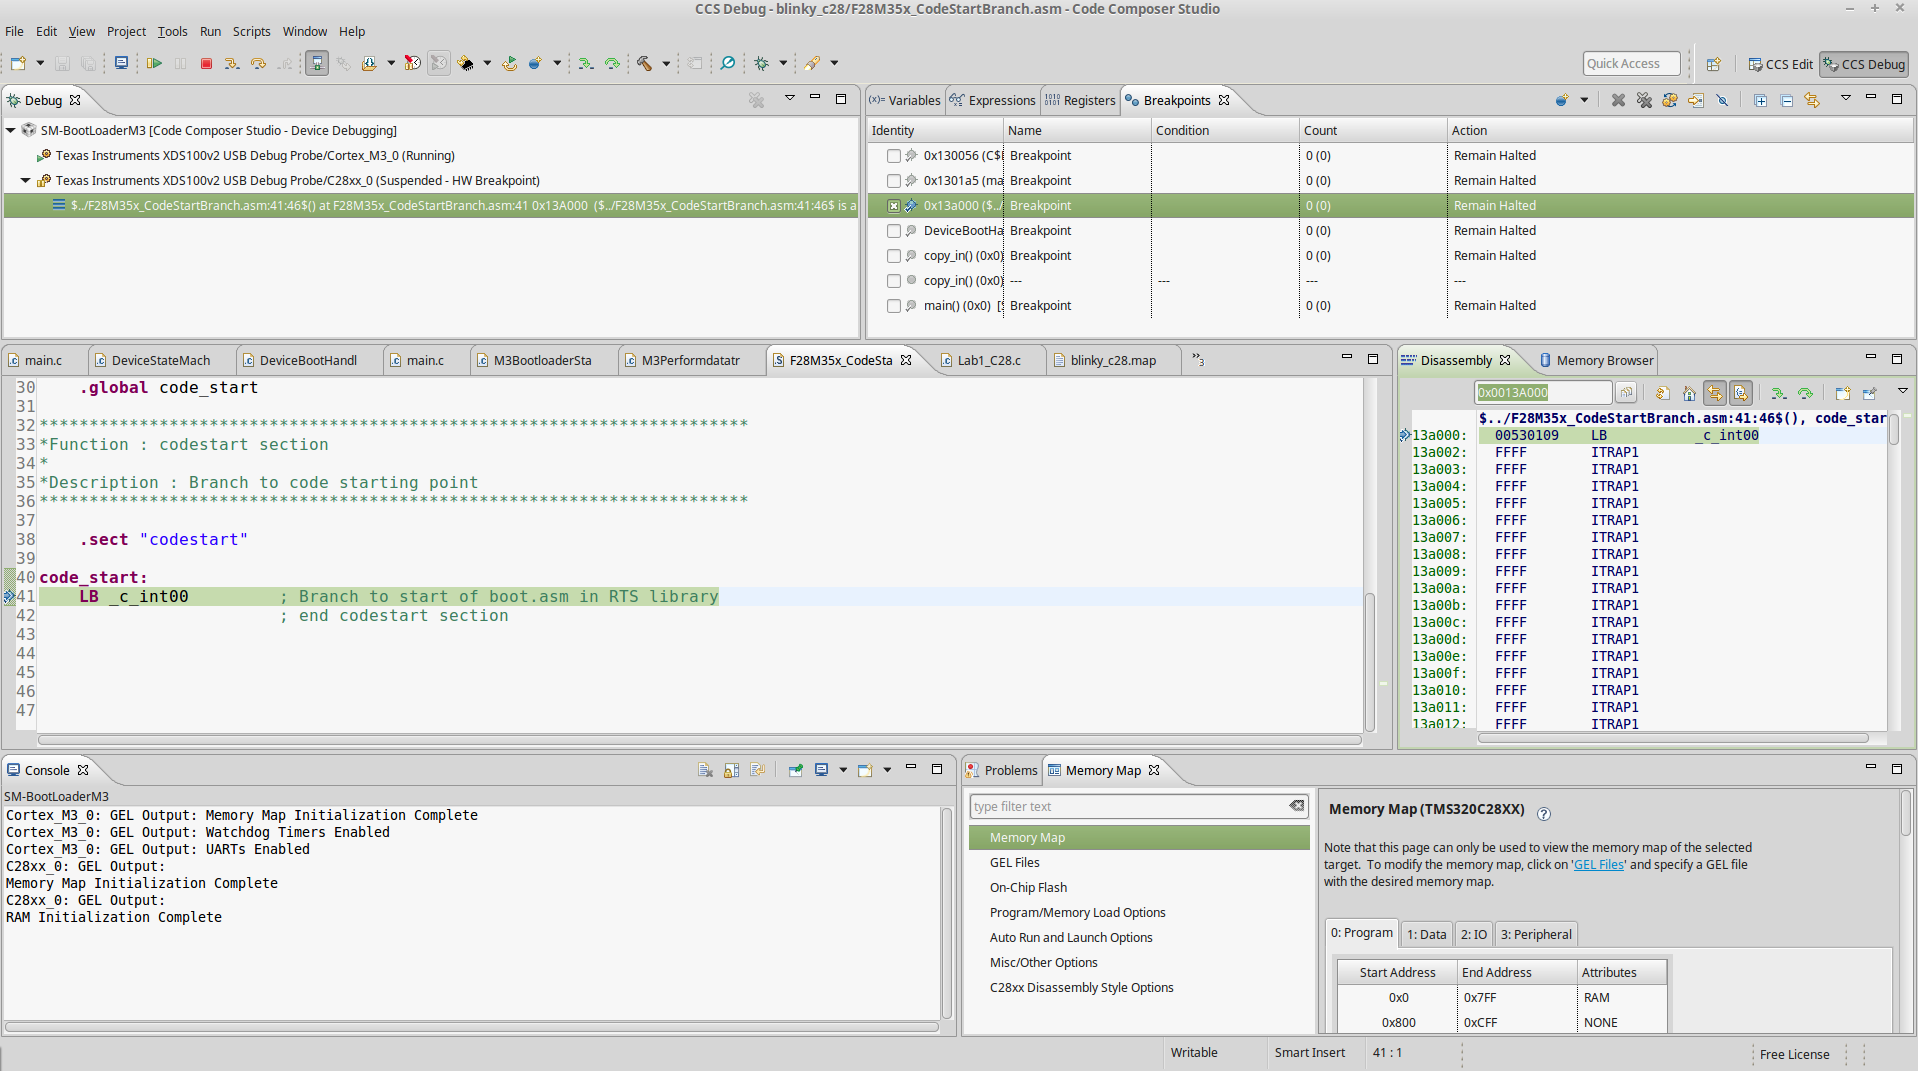The image size is (1918, 1071).
Task: Collapse the C28xx_0 debug probe node
Action: tap(26, 181)
